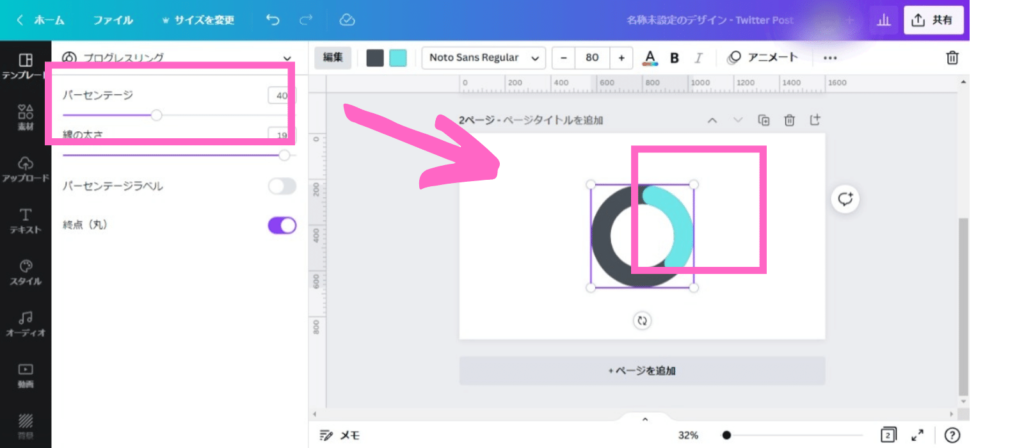Adjust the 線の太さ slider handle
This screenshot has width=1024, height=448.
click(x=284, y=155)
